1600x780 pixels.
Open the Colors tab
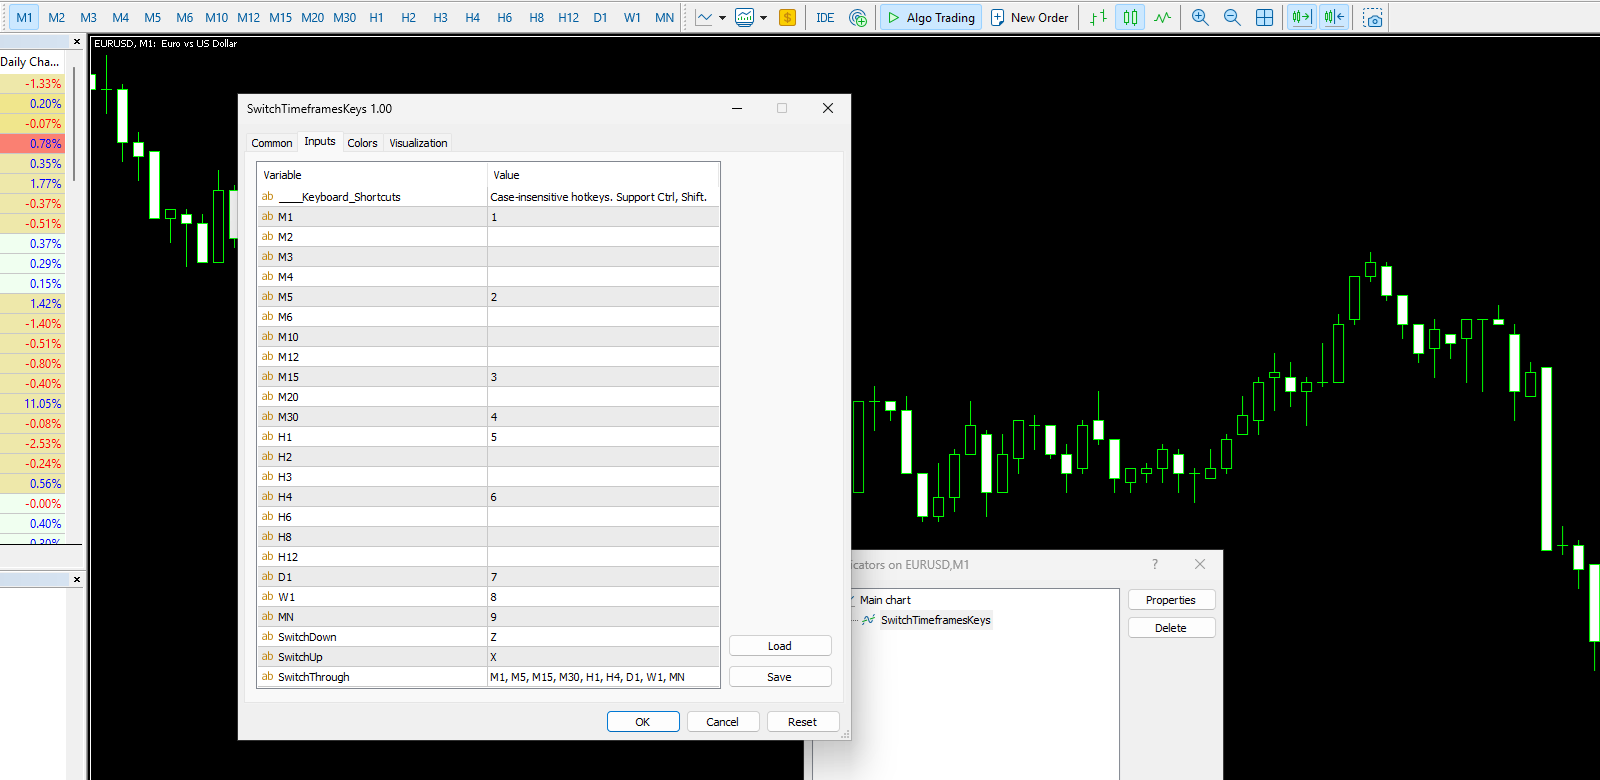(x=362, y=143)
